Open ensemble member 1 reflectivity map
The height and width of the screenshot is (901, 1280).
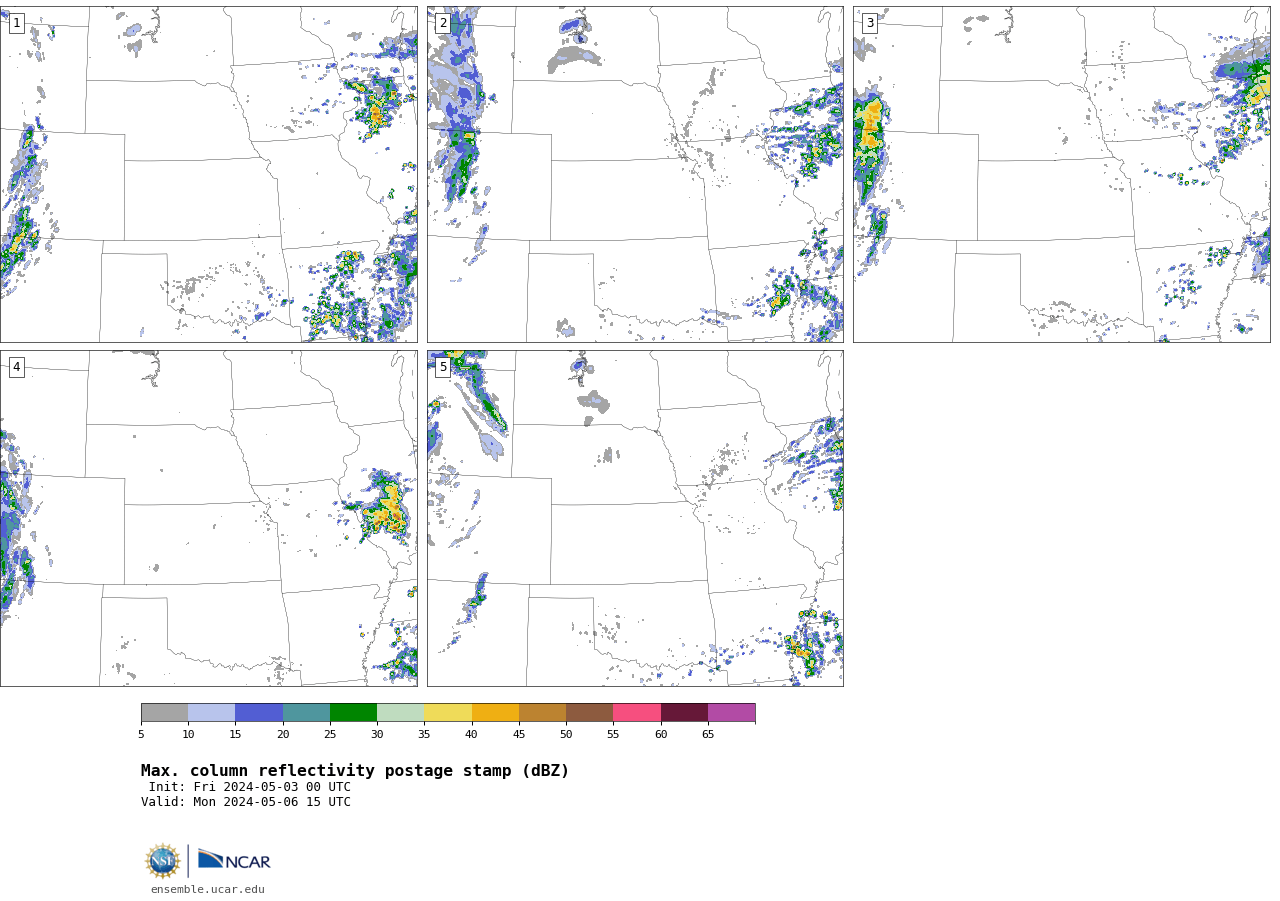click(208, 174)
